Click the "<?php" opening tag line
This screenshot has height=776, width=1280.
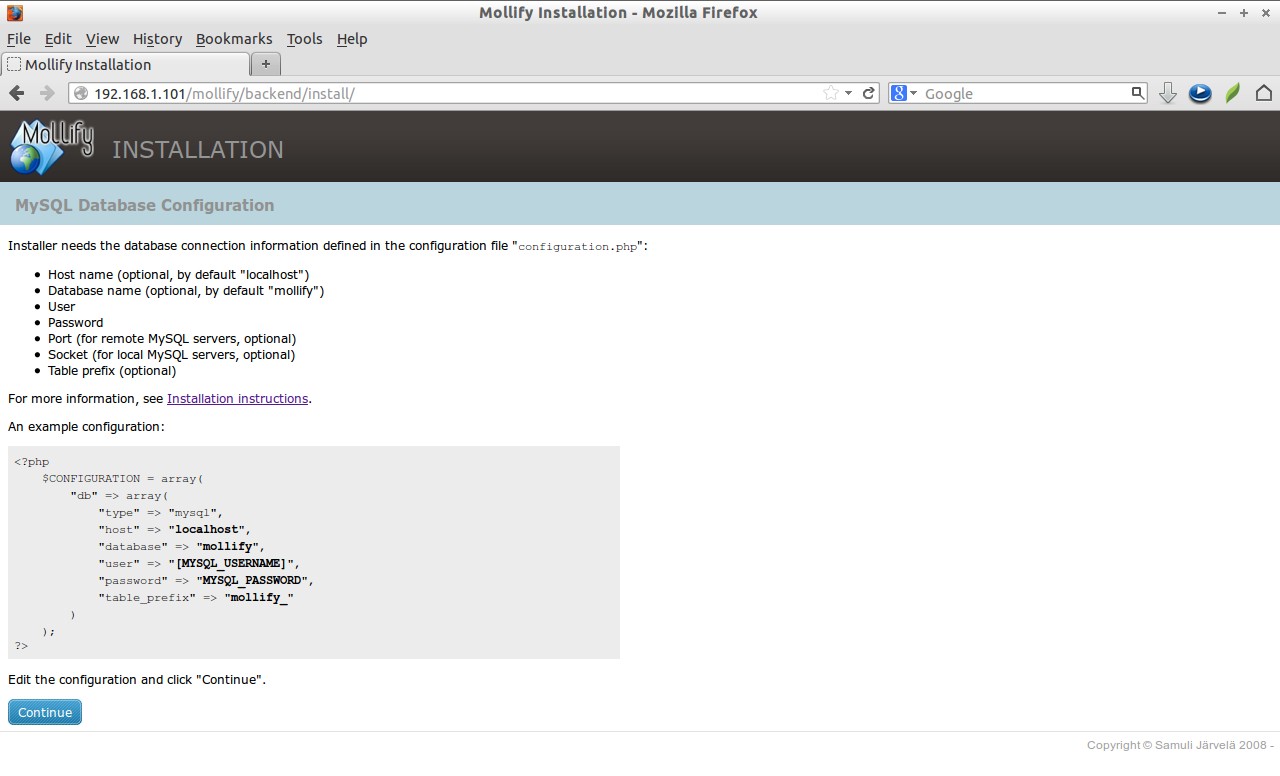[x=31, y=462]
